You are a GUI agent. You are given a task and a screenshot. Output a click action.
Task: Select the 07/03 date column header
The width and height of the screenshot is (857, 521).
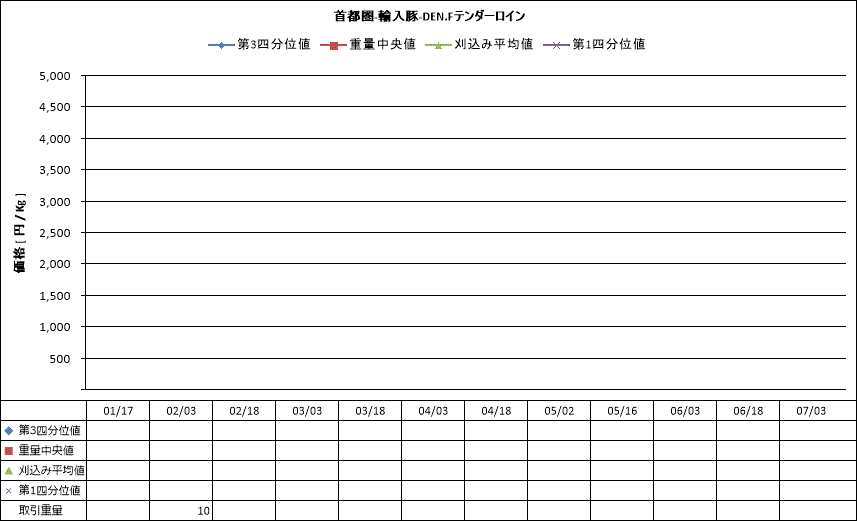pos(811,411)
